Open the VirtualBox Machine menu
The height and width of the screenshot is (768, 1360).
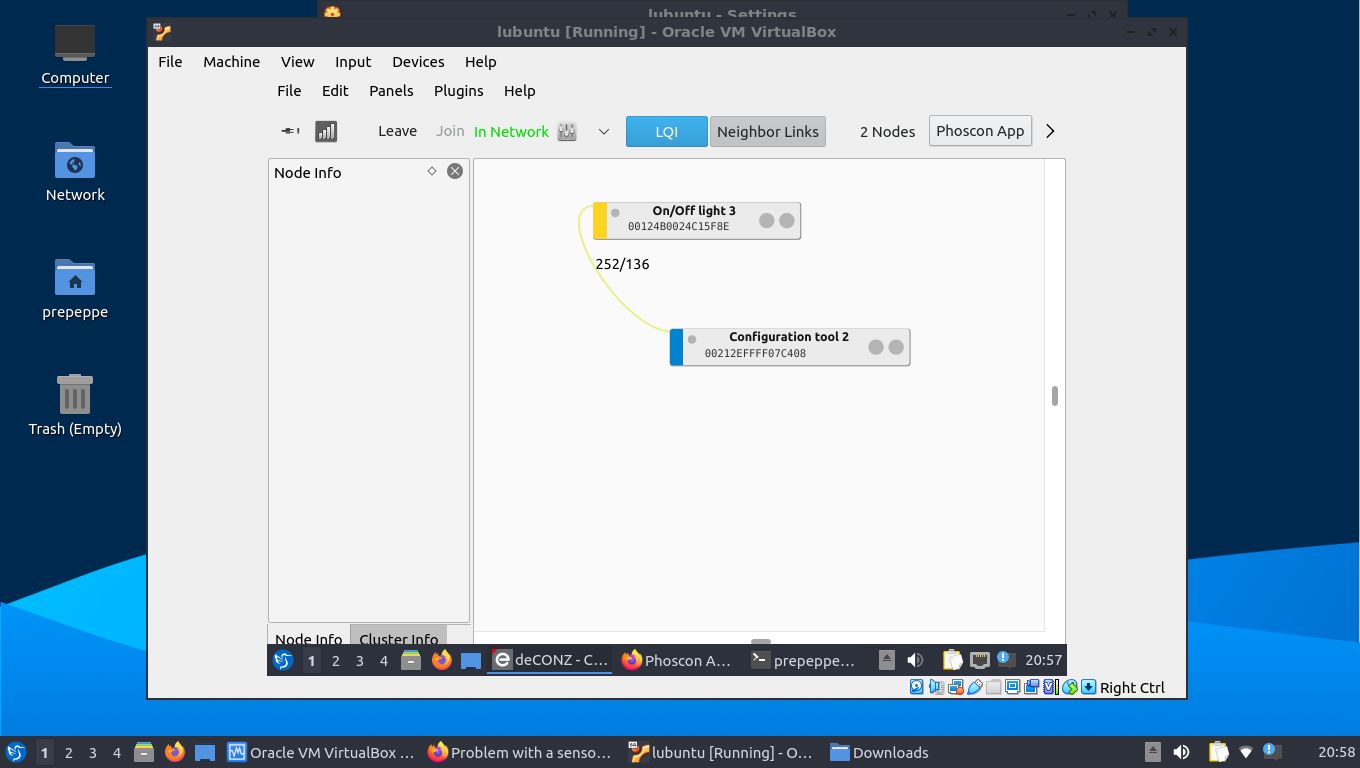[231, 61]
